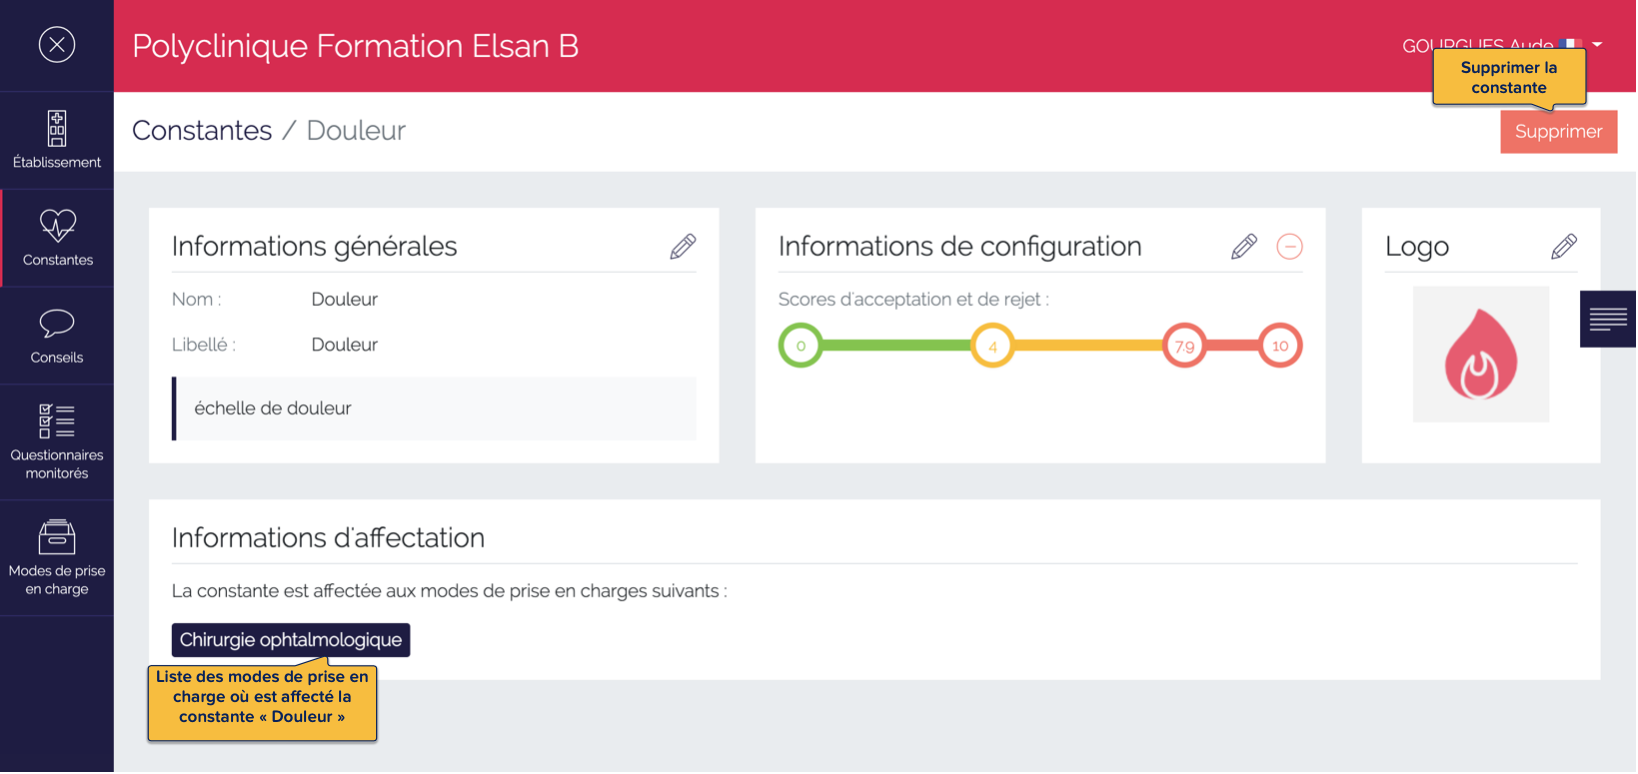Open the Conseils speech bubble section

pyautogui.click(x=57, y=336)
